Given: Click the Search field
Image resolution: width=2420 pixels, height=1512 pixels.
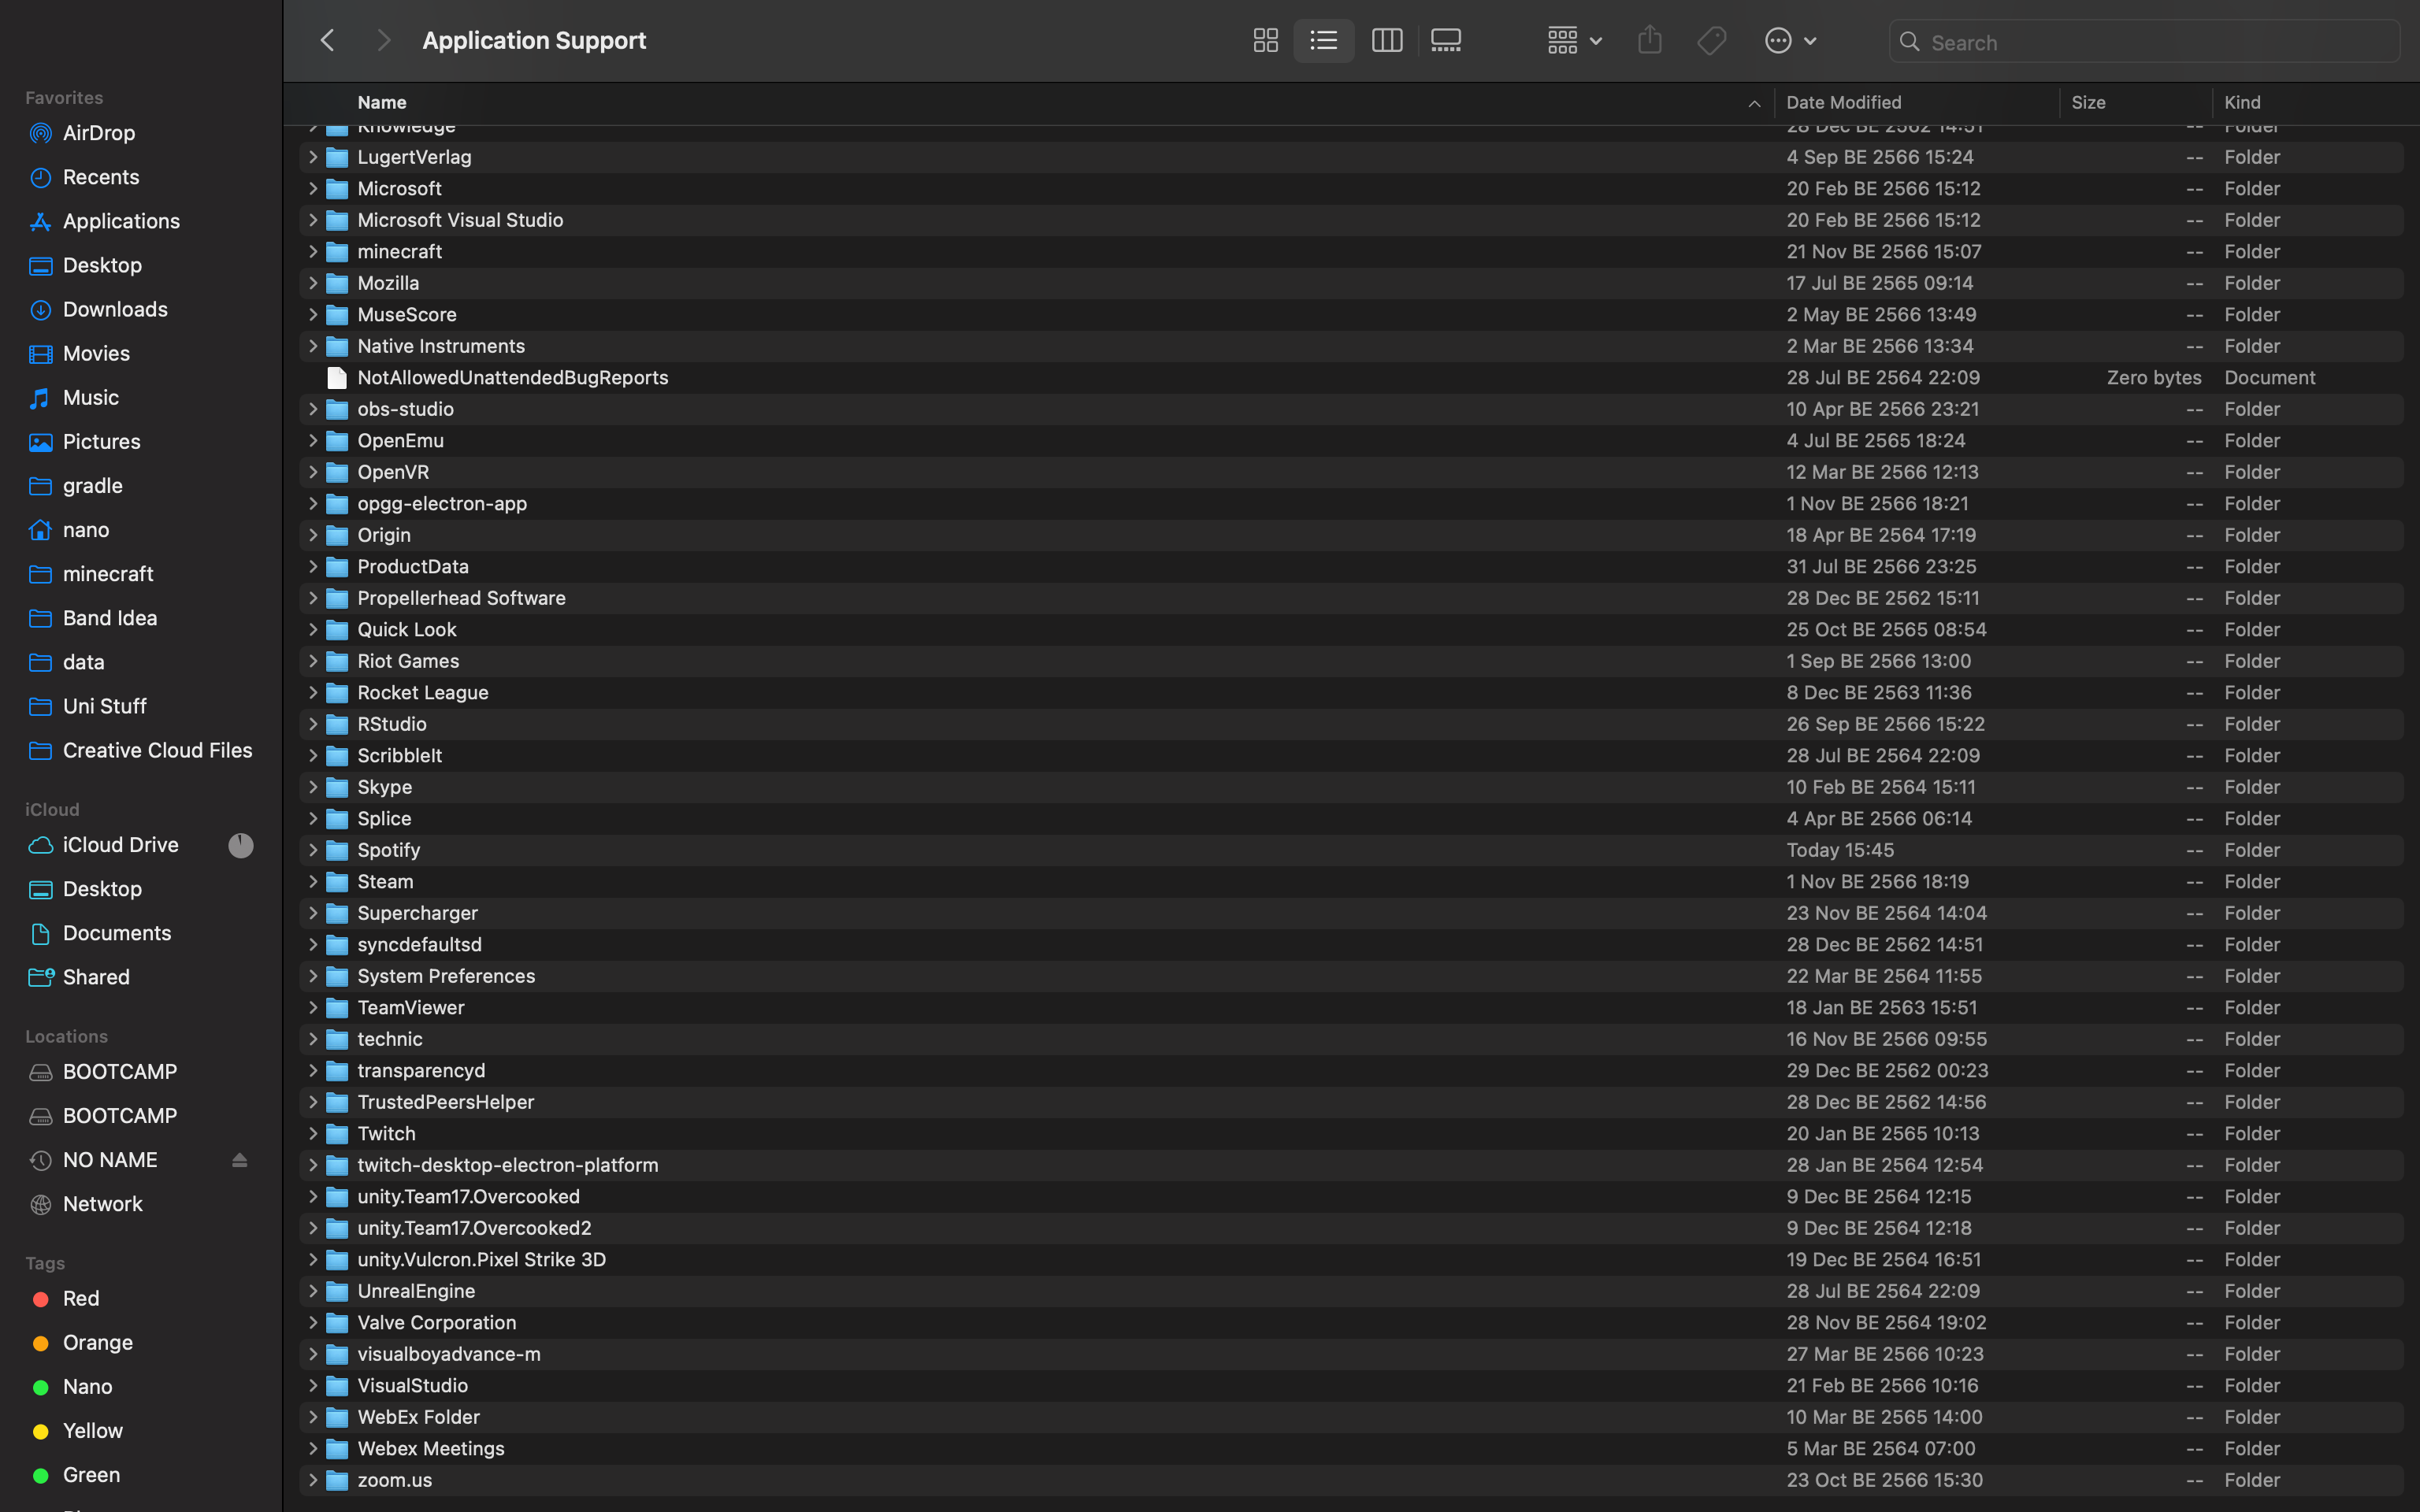Looking at the screenshot, I should [x=2150, y=43].
